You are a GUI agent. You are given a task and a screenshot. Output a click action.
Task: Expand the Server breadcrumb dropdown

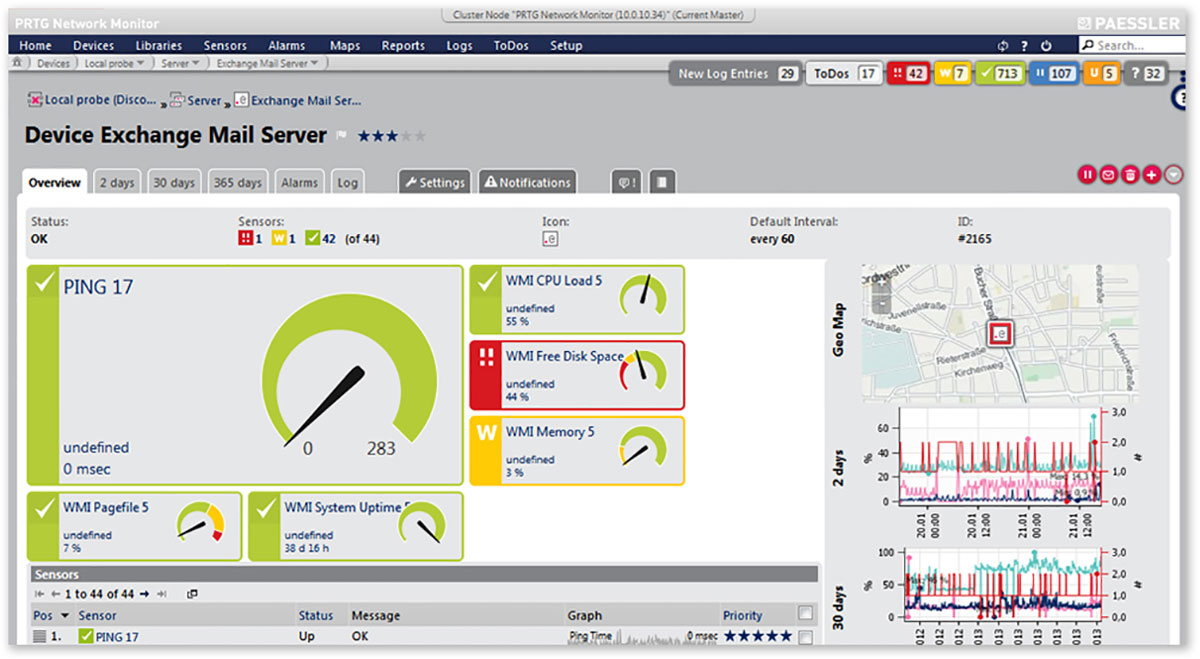(196, 63)
